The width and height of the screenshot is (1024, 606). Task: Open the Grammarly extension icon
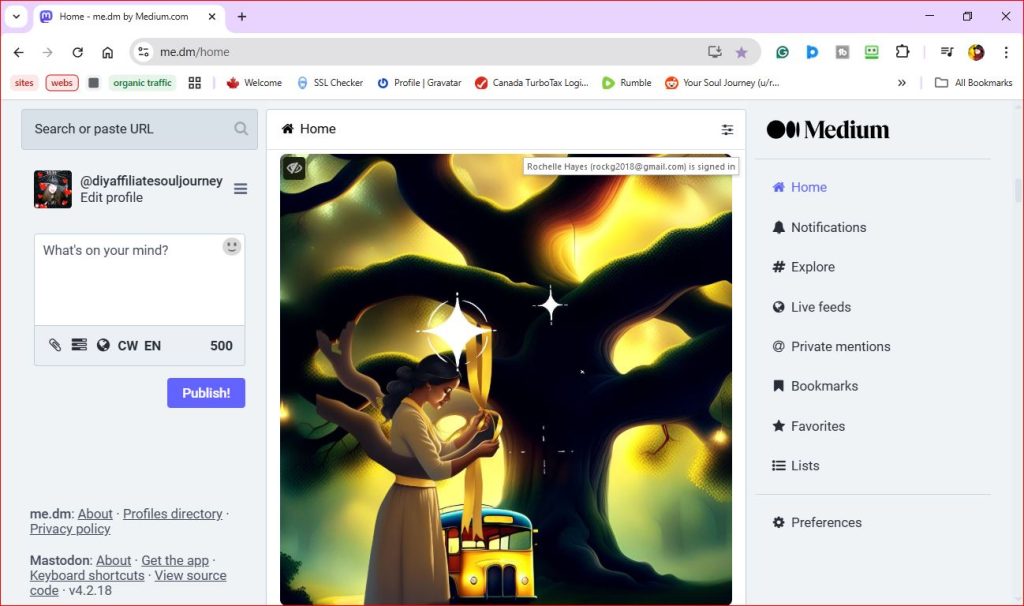tap(782, 52)
